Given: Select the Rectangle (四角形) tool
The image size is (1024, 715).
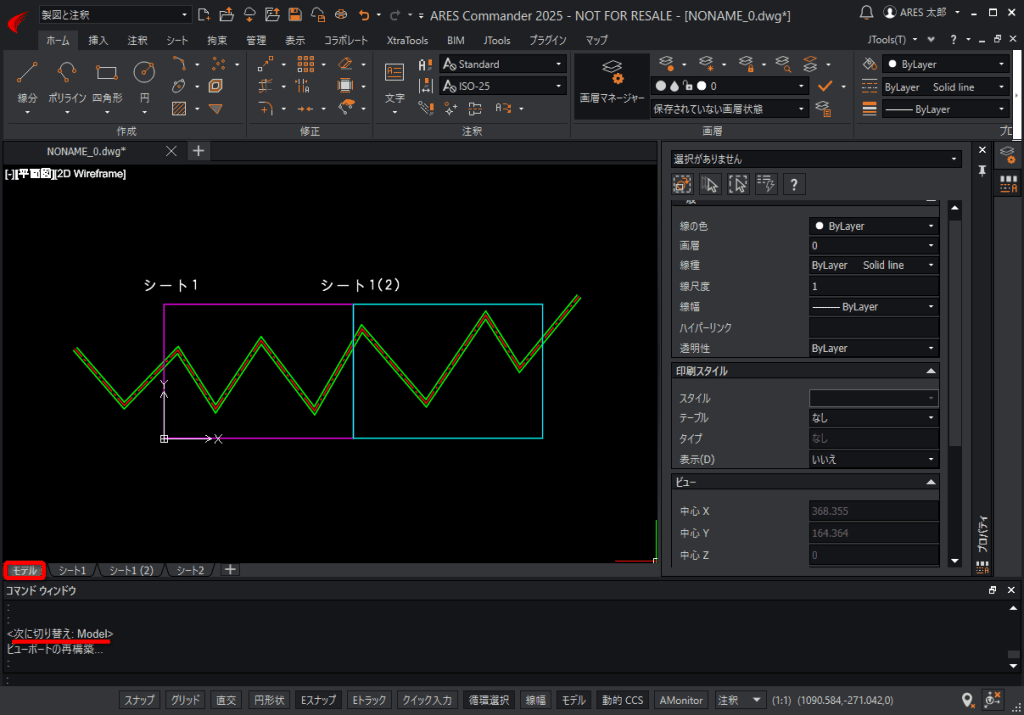Looking at the screenshot, I should pyautogui.click(x=107, y=82).
